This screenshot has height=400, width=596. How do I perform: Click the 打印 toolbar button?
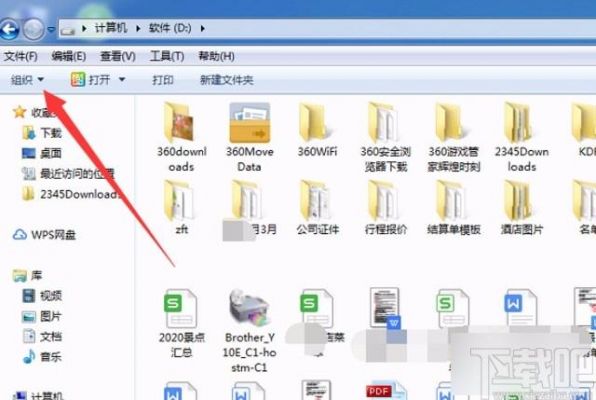(x=163, y=80)
